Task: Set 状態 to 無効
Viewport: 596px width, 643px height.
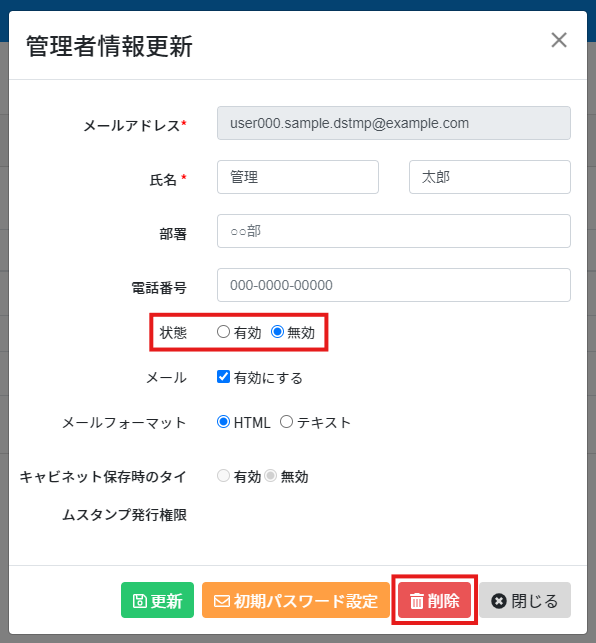Action: 277,331
